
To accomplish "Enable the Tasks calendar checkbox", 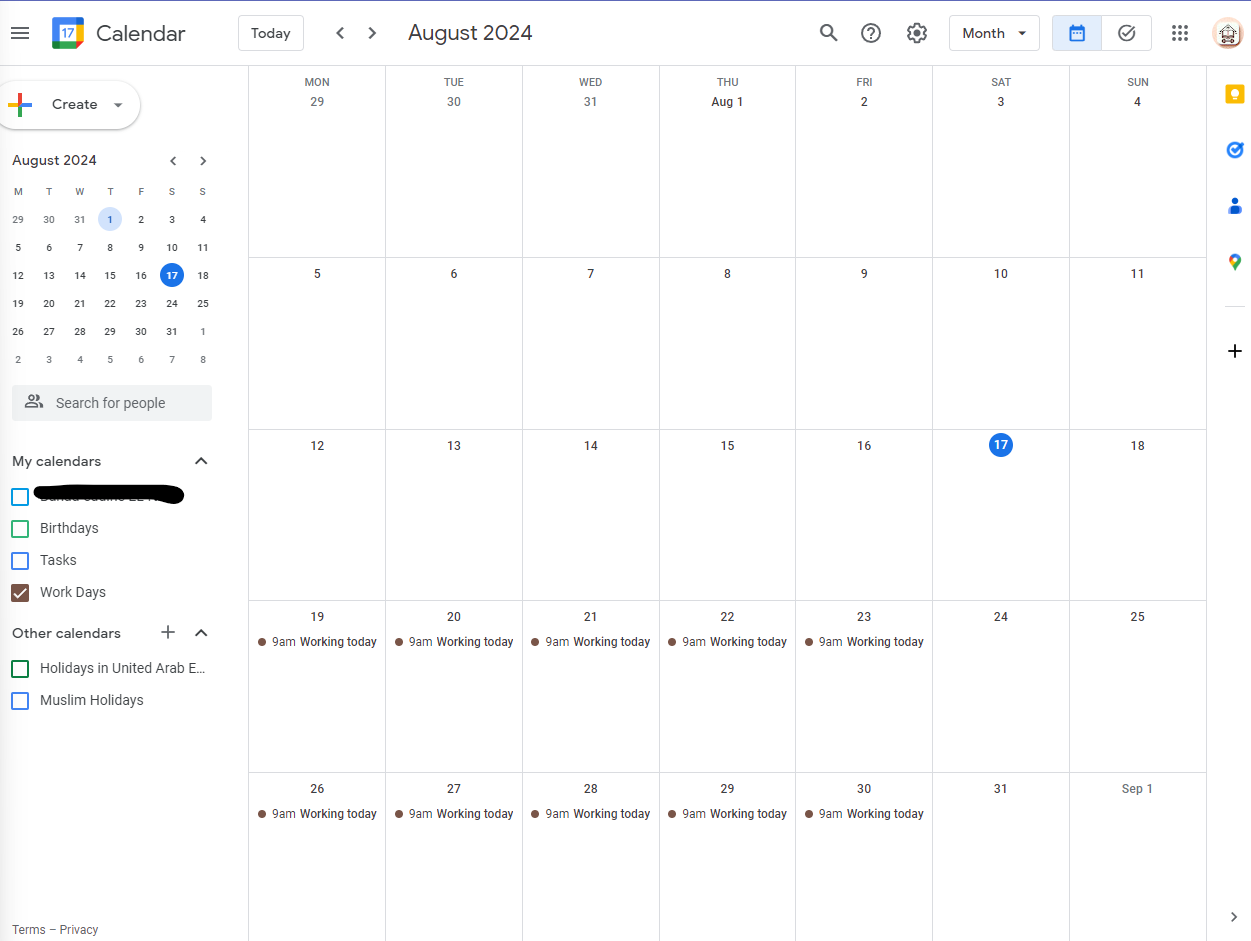I will coord(20,560).
